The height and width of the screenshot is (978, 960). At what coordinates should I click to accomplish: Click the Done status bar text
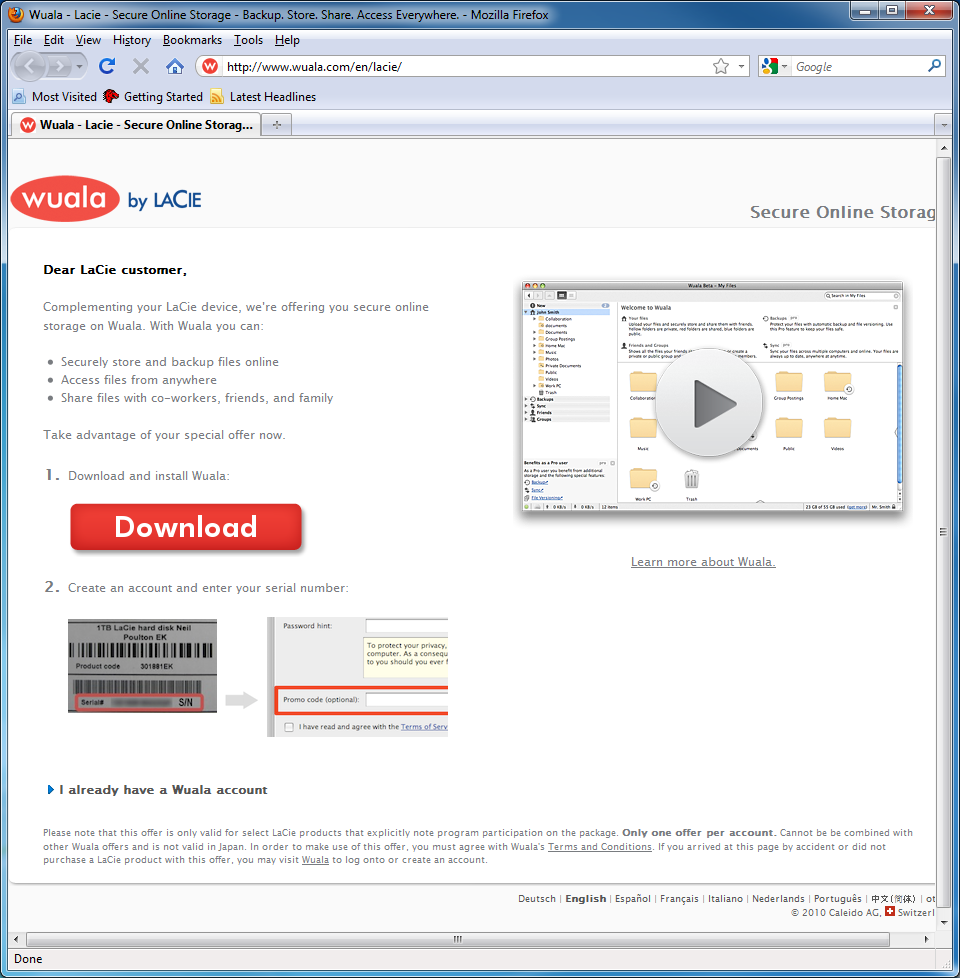click(28, 959)
